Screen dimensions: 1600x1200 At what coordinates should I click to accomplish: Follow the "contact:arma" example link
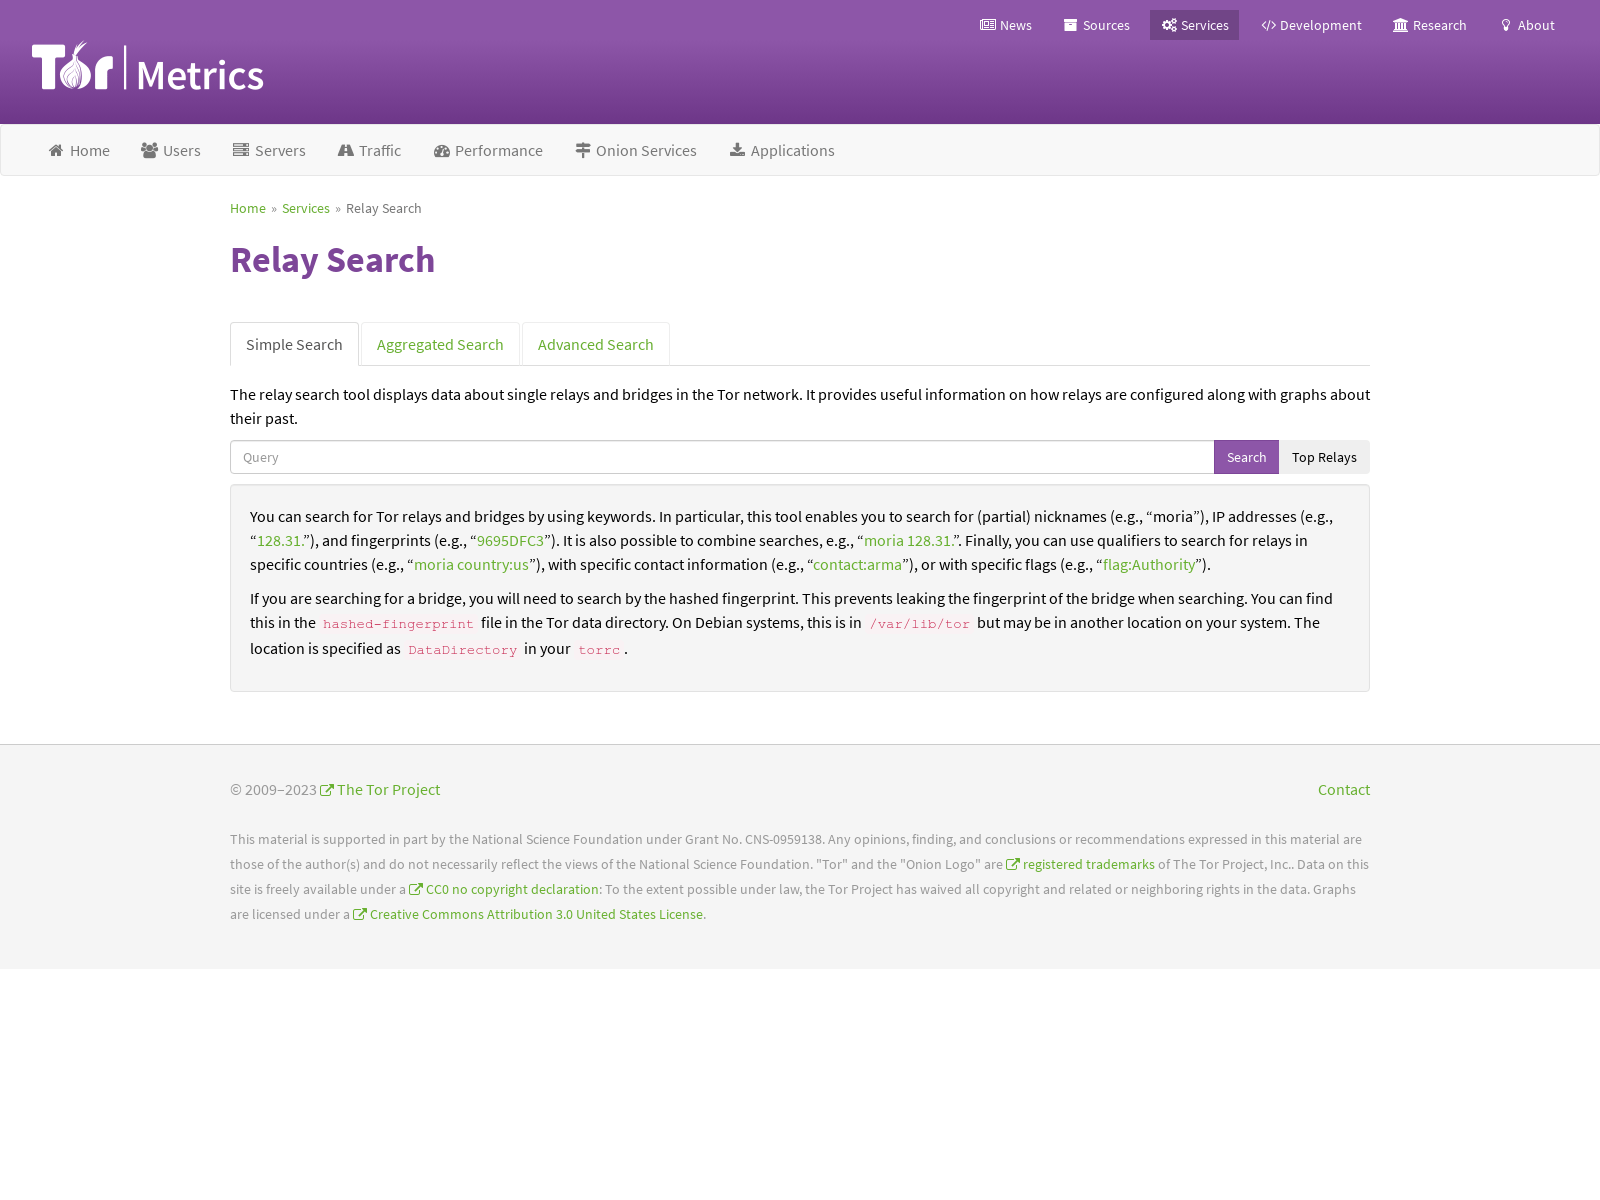[857, 564]
